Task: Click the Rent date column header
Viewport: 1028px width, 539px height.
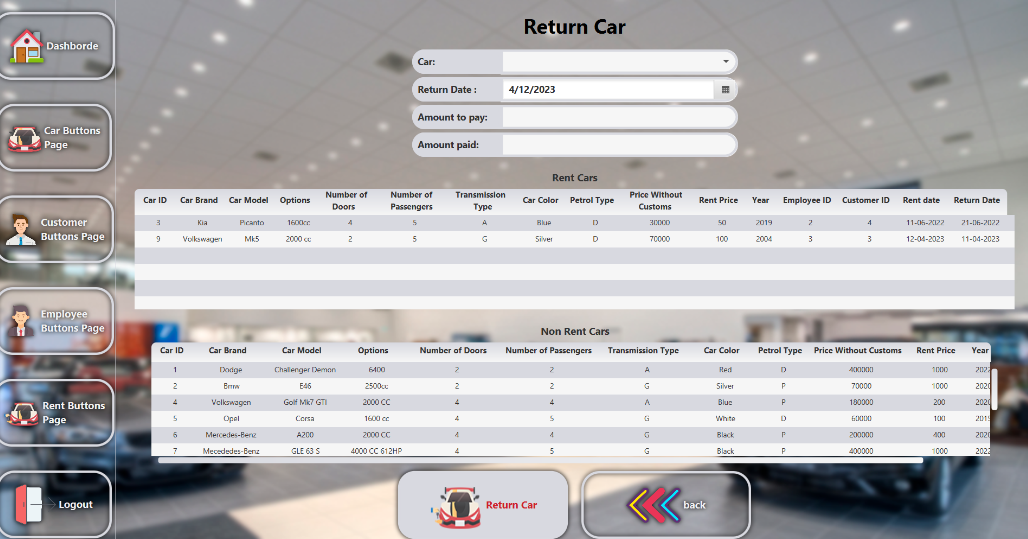Action: (x=921, y=201)
